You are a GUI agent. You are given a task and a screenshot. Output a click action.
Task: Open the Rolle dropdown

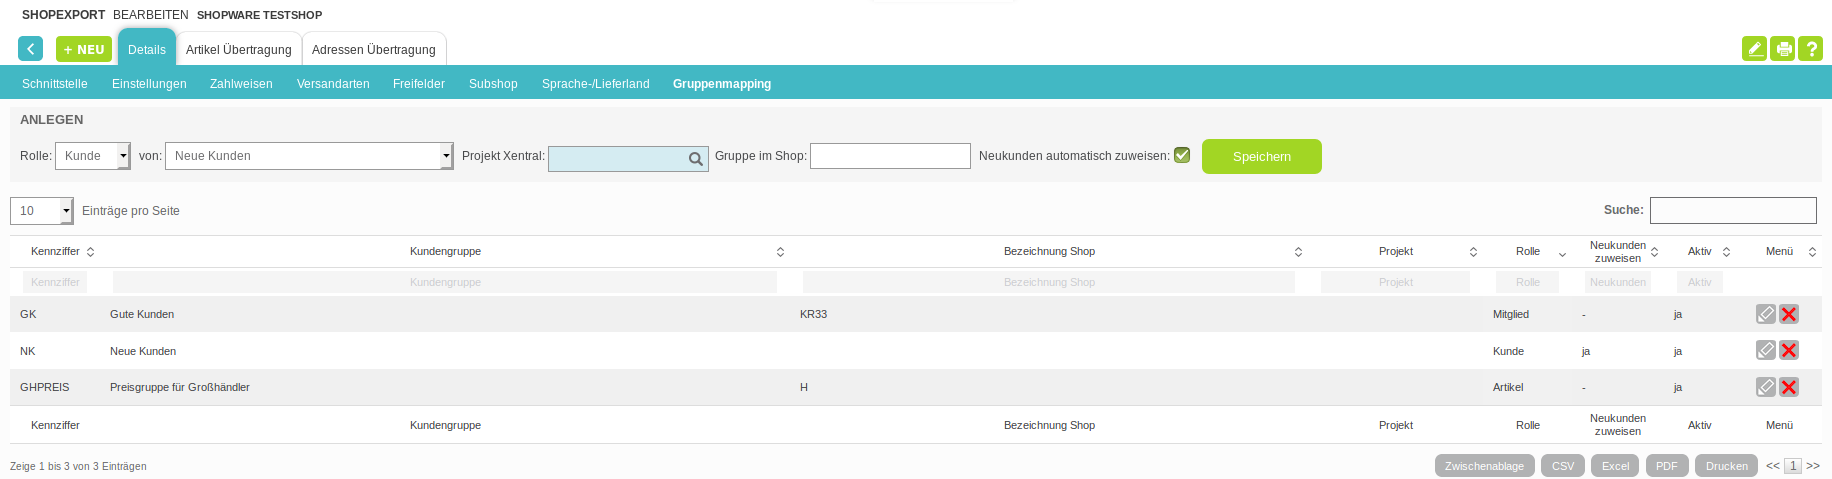coord(93,156)
